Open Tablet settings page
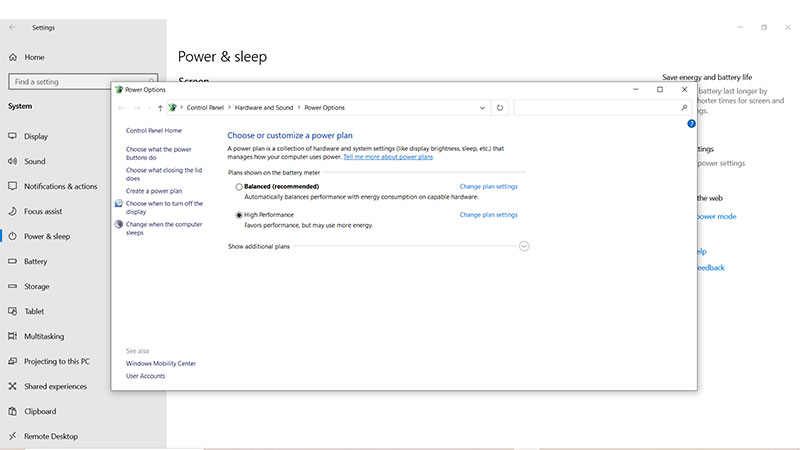 (x=34, y=311)
